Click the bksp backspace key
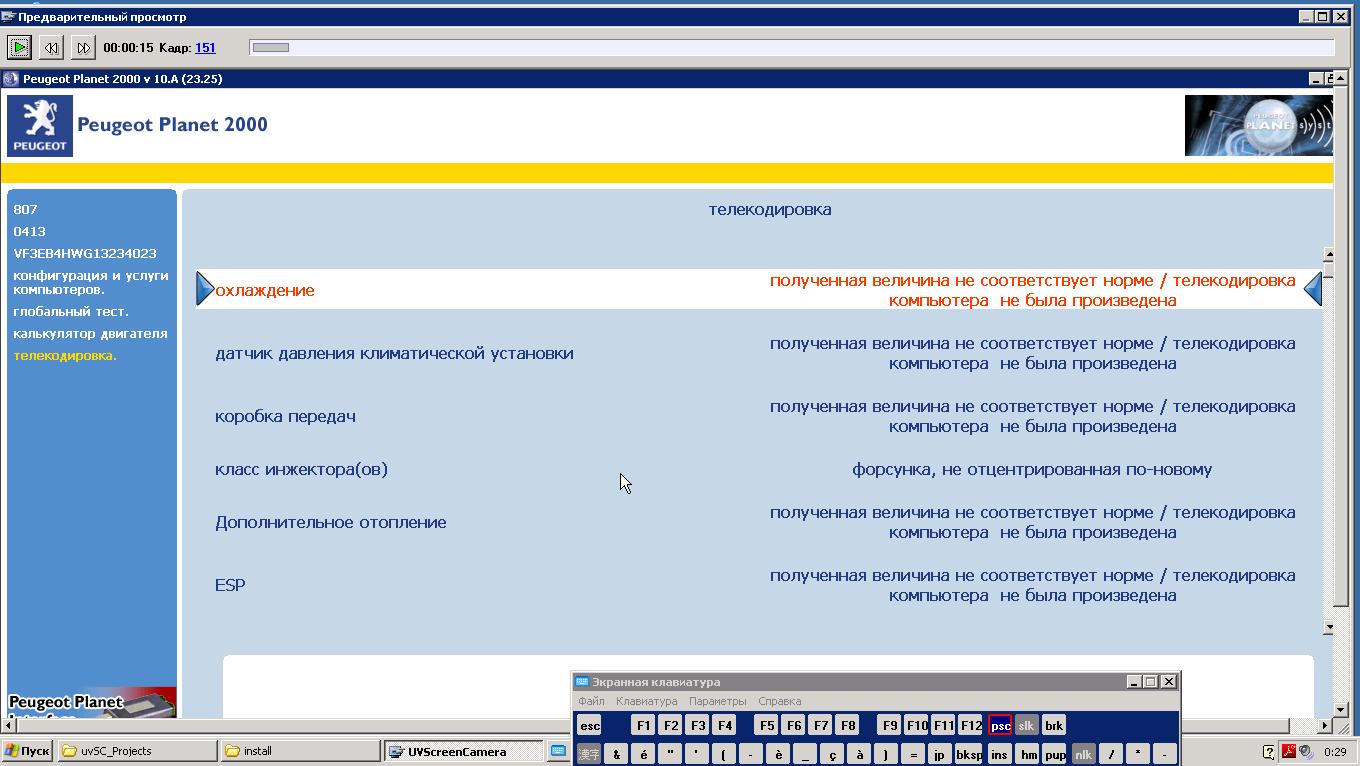This screenshot has width=1360, height=766. point(969,754)
